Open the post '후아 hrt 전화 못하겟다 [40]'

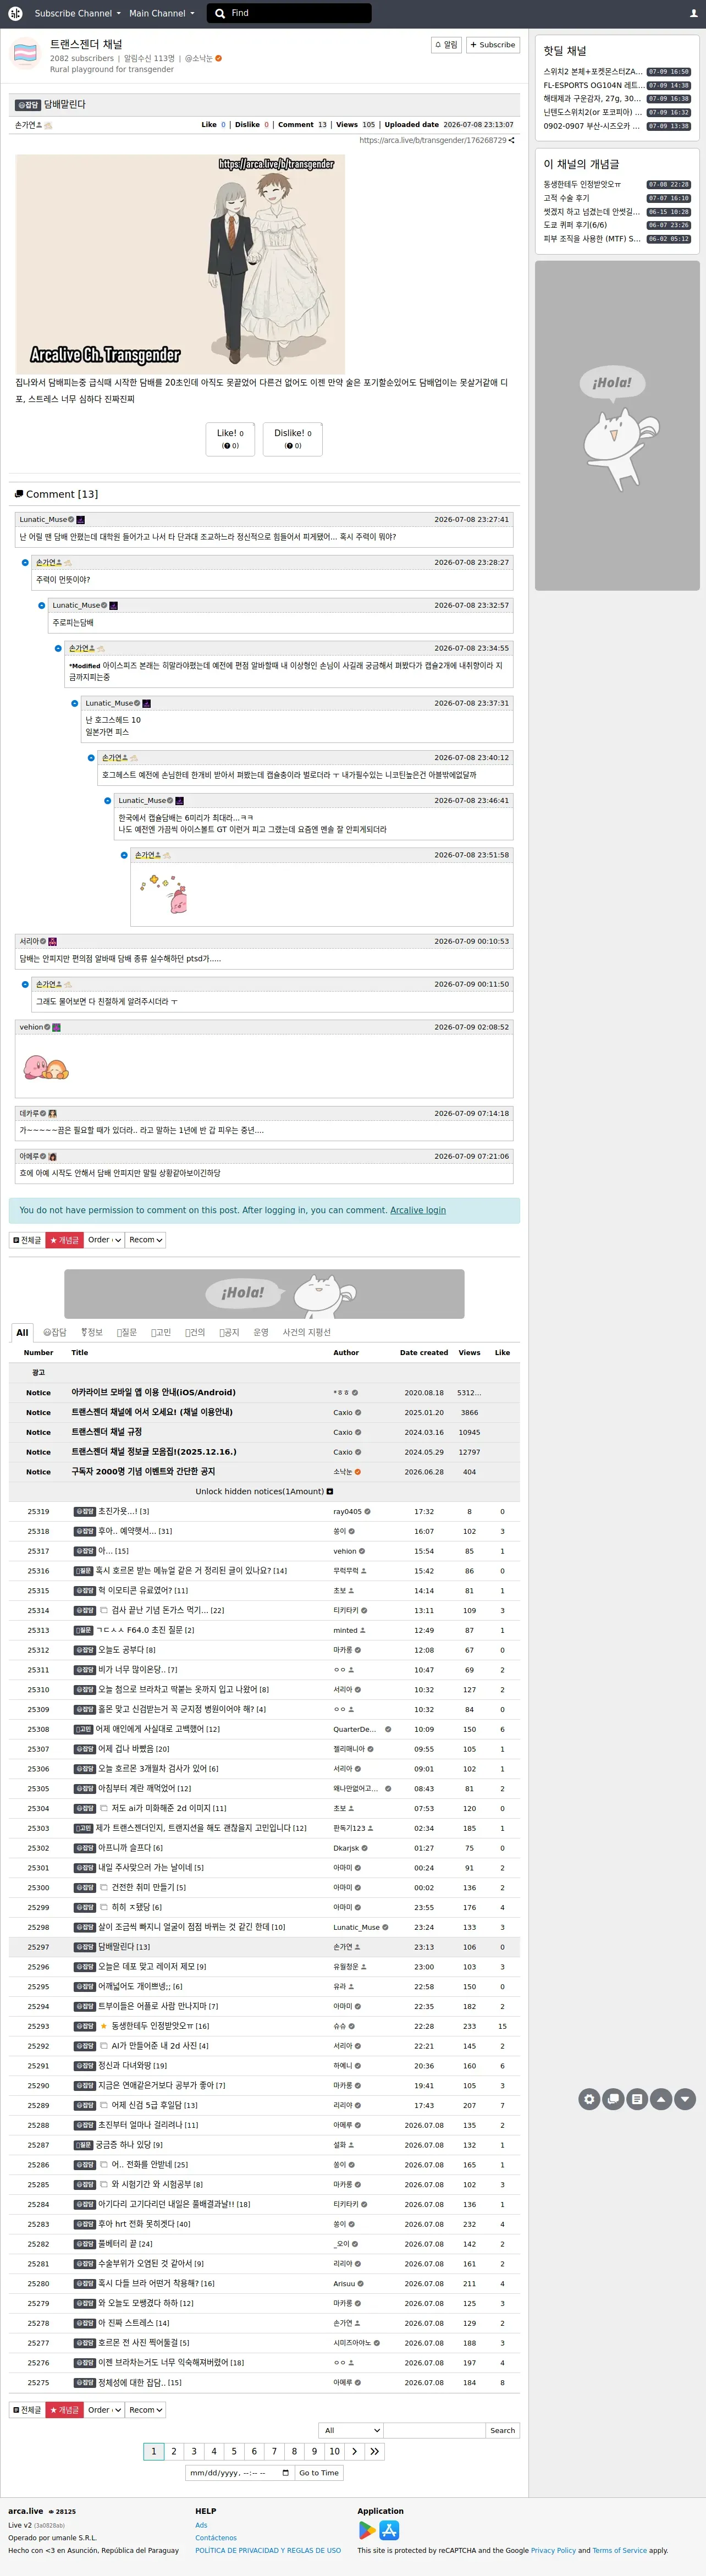[144, 2224]
